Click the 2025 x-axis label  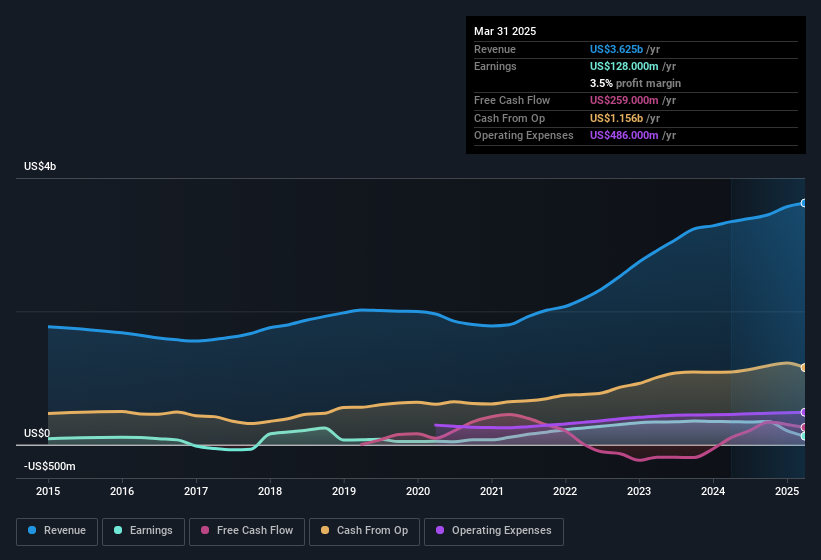click(787, 491)
